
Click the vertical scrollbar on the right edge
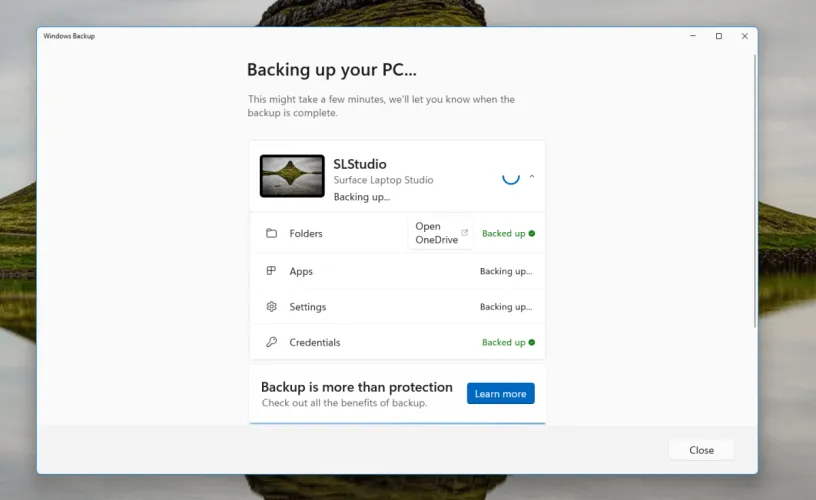pos(754,190)
